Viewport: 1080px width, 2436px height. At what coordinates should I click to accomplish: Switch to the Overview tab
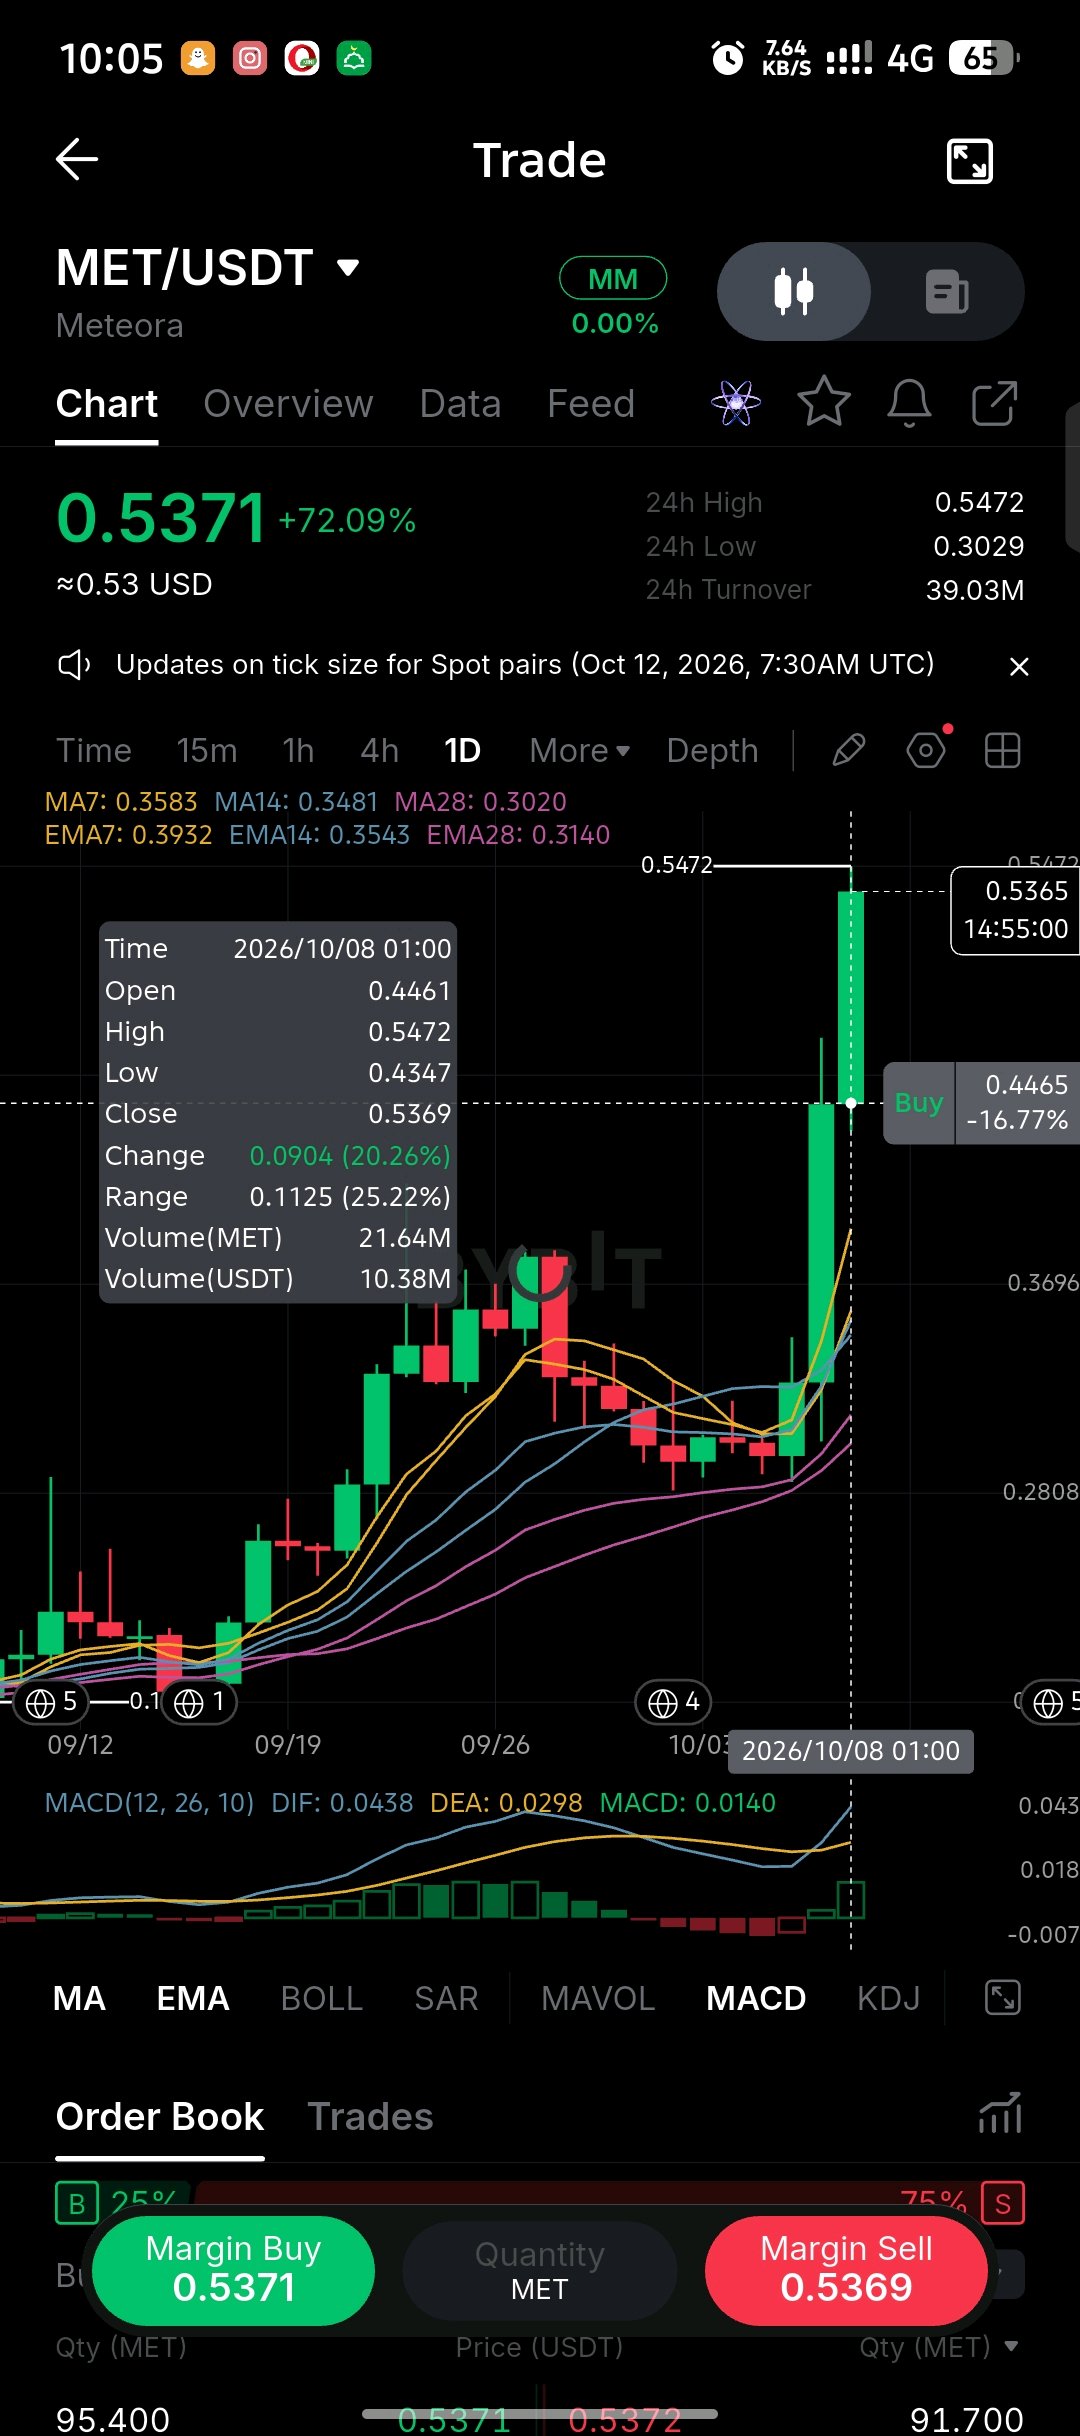click(288, 404)
